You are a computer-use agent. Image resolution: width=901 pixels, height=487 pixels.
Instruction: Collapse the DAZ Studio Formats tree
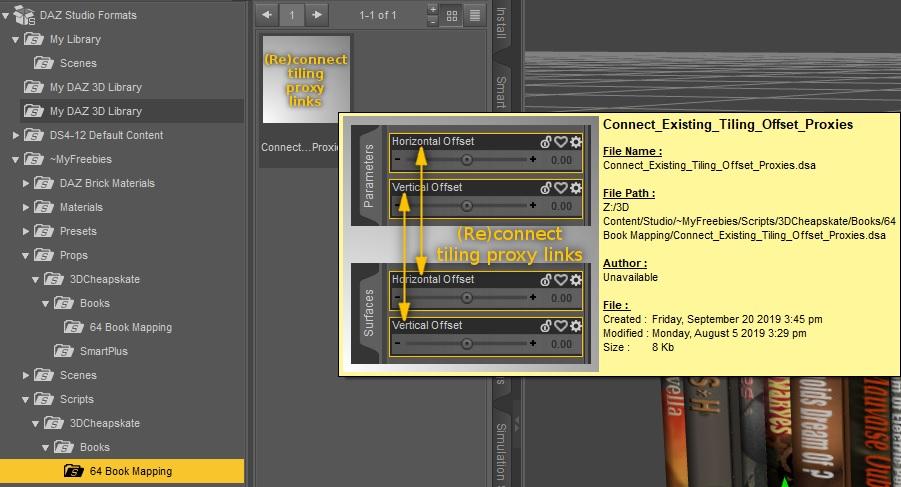click(x=5, y=16)
